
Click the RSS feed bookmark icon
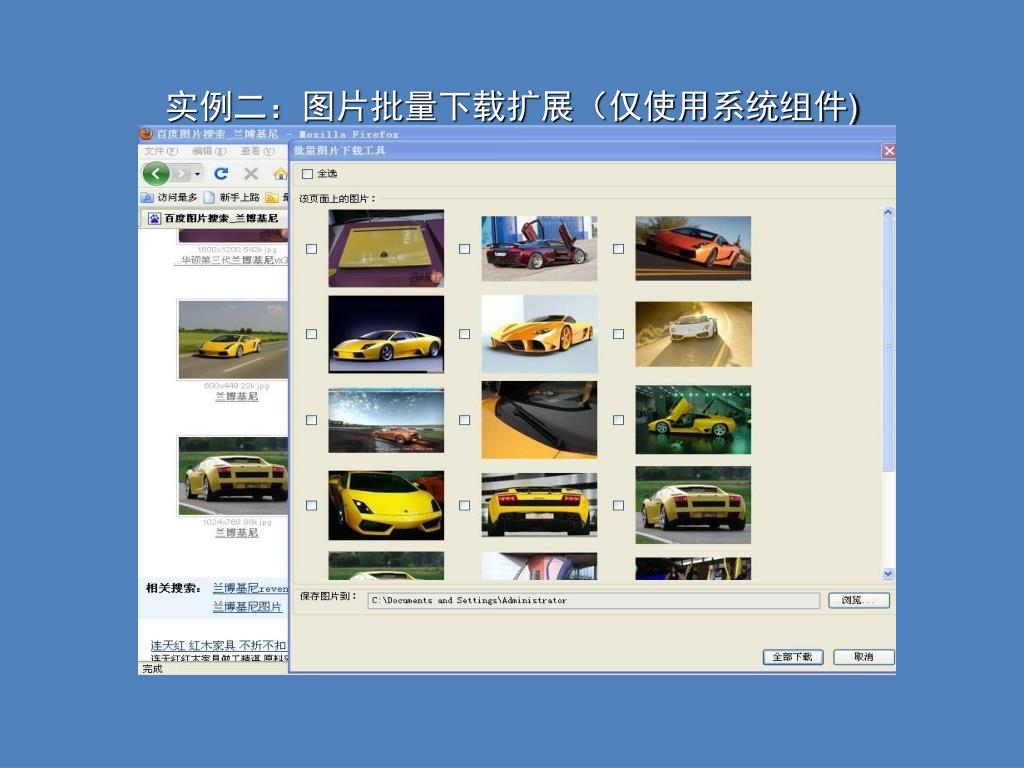pyautogui.click(x=272, y=197)
